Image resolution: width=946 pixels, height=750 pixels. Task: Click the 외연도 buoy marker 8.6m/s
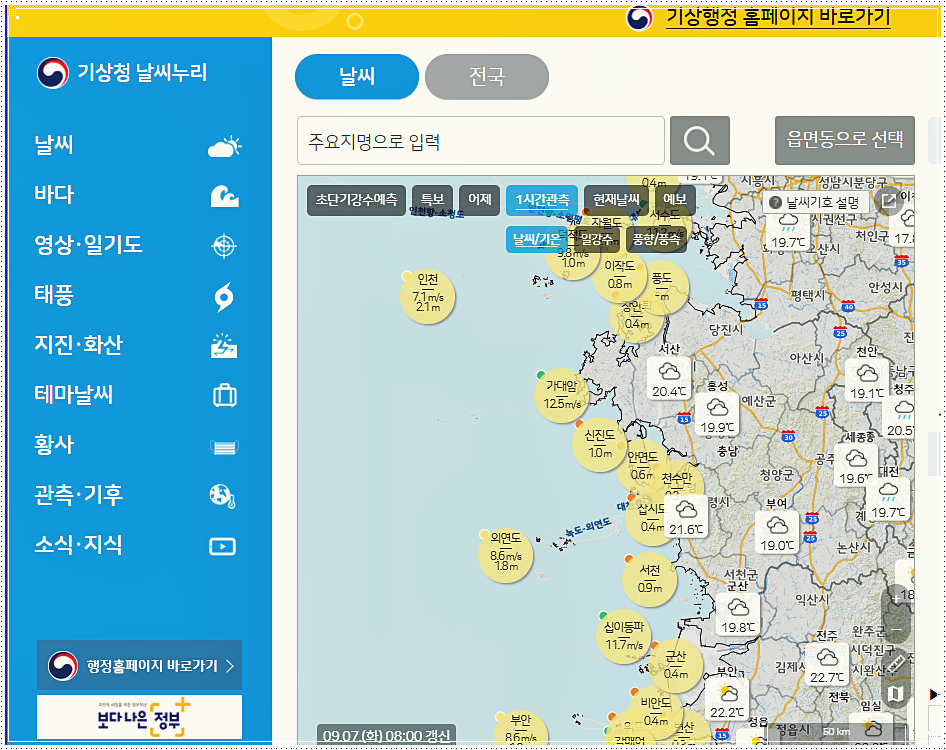[506, 556]
